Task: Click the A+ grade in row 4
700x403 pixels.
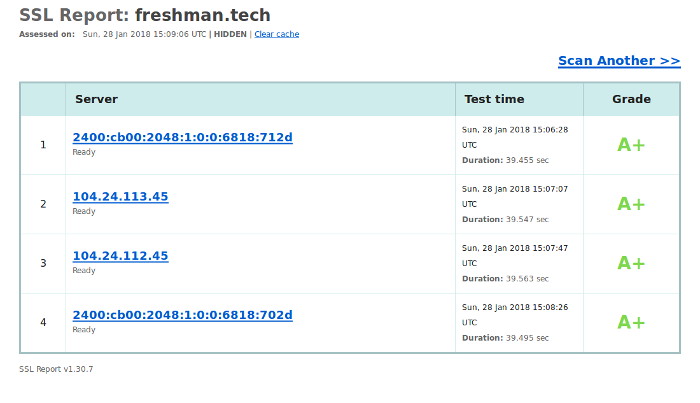Action: 631,322
